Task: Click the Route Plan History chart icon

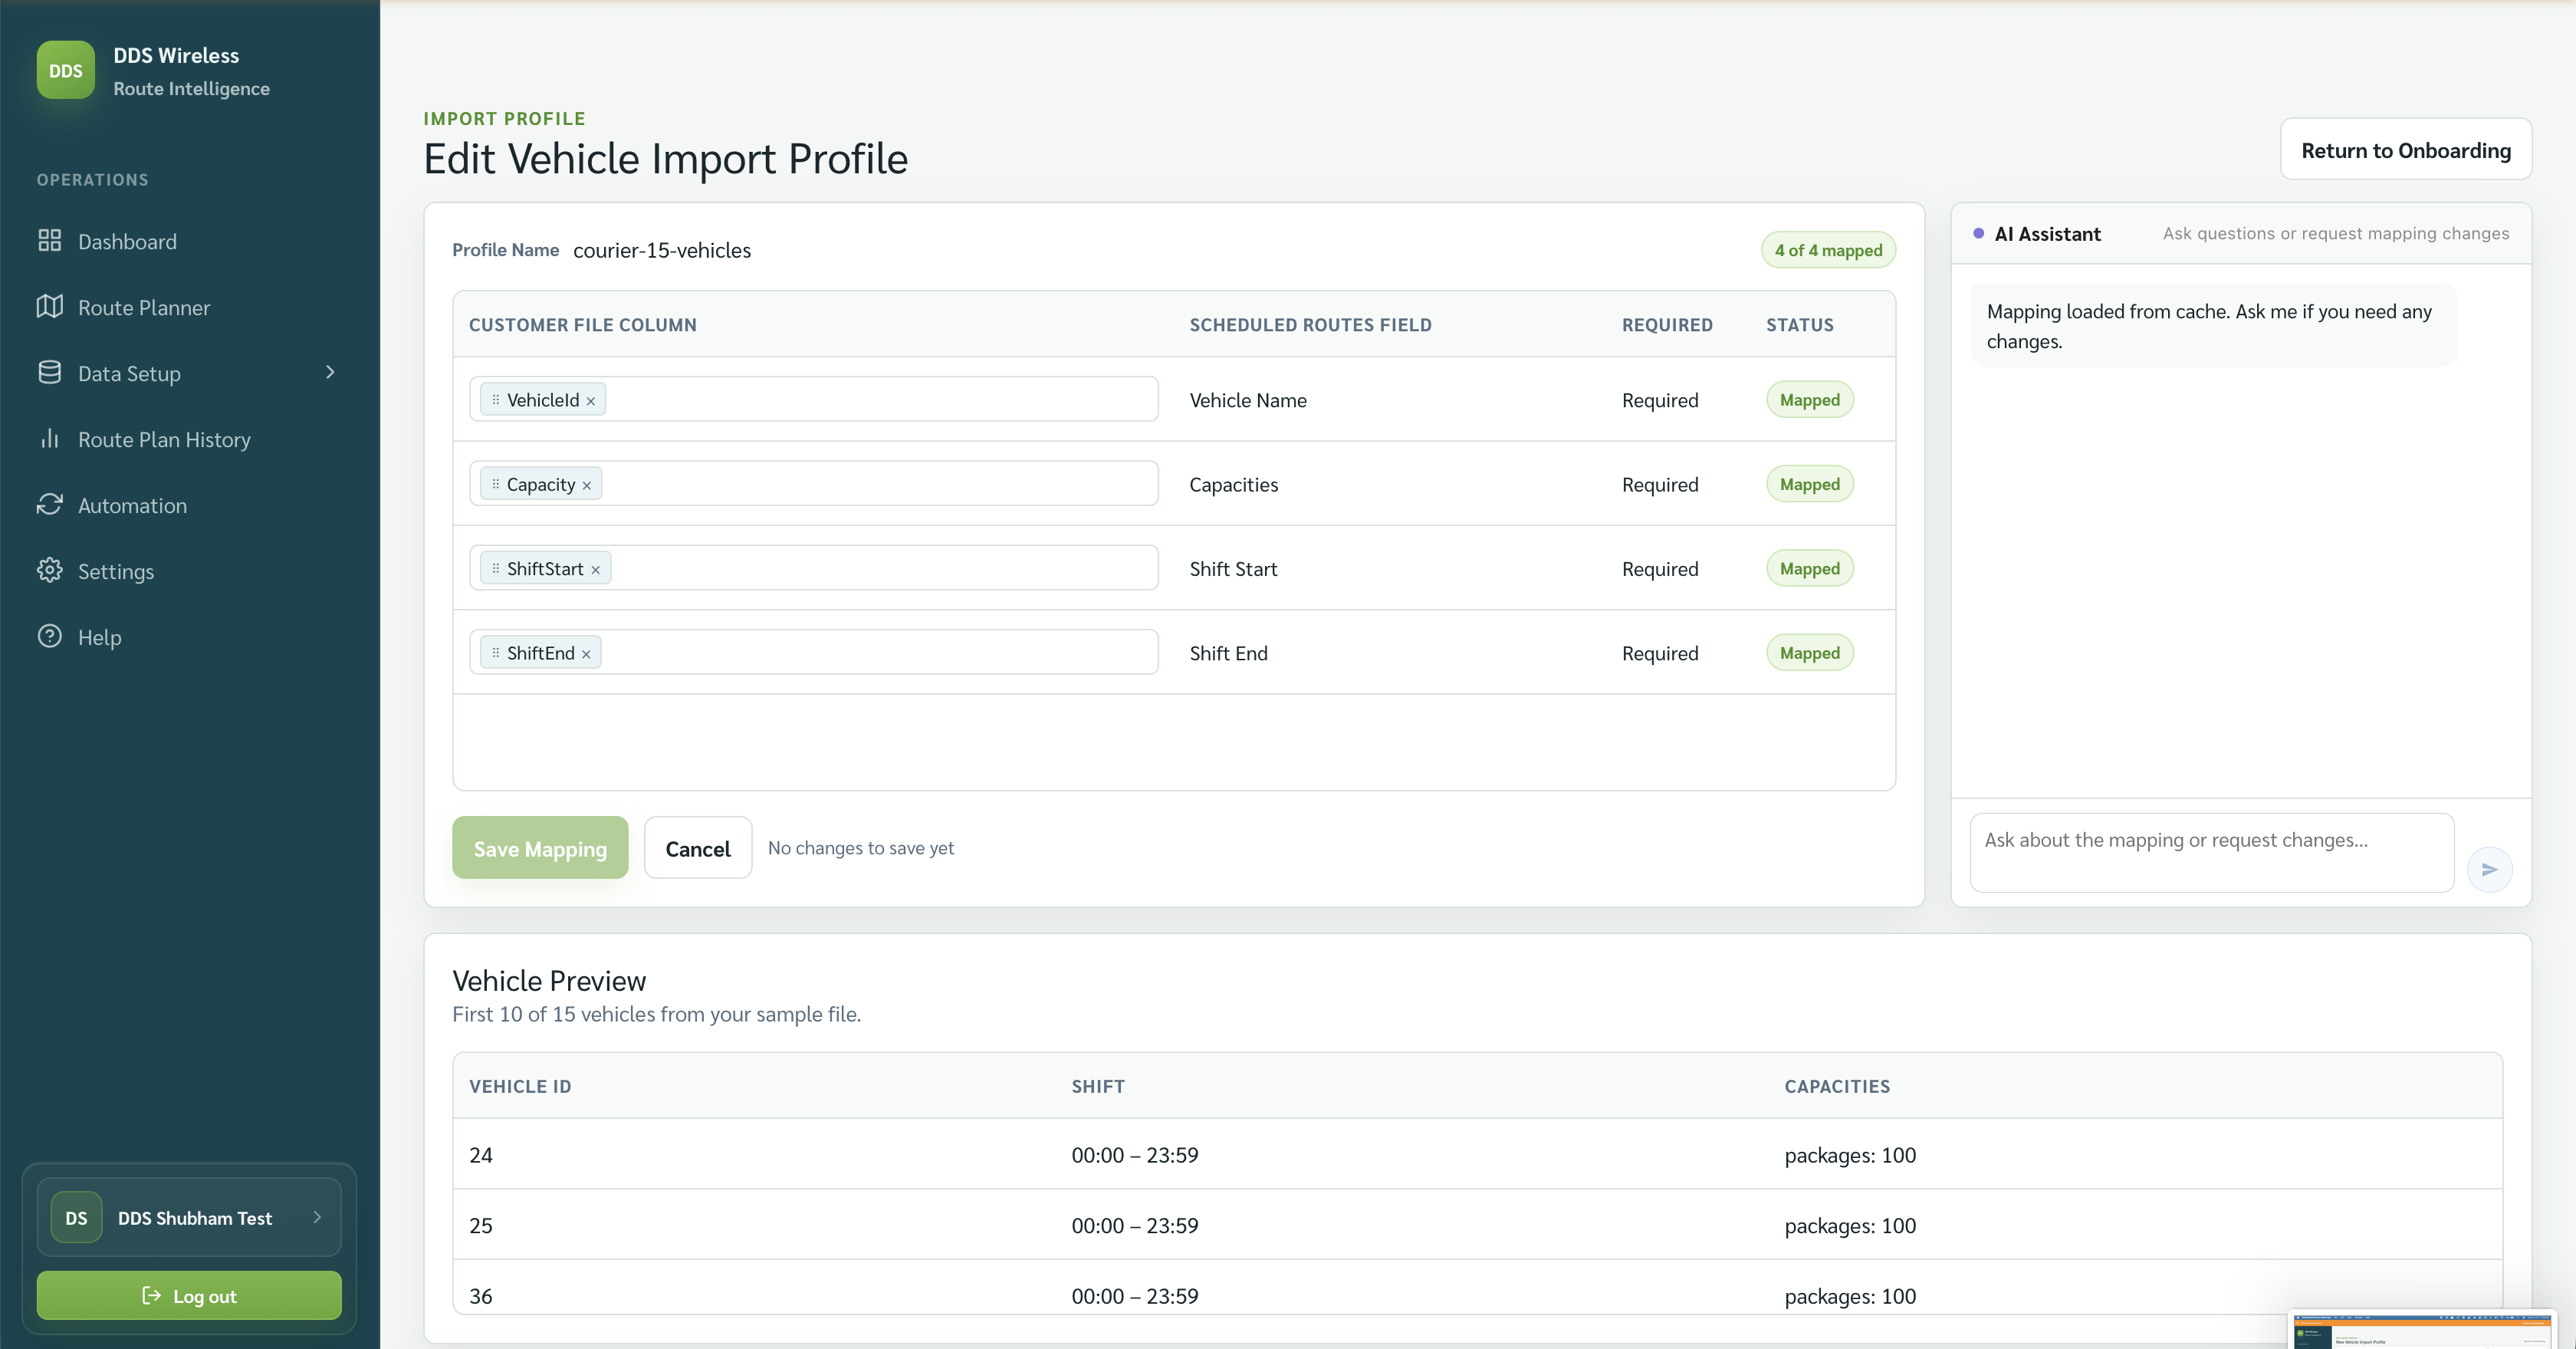Action: [49, 439]
